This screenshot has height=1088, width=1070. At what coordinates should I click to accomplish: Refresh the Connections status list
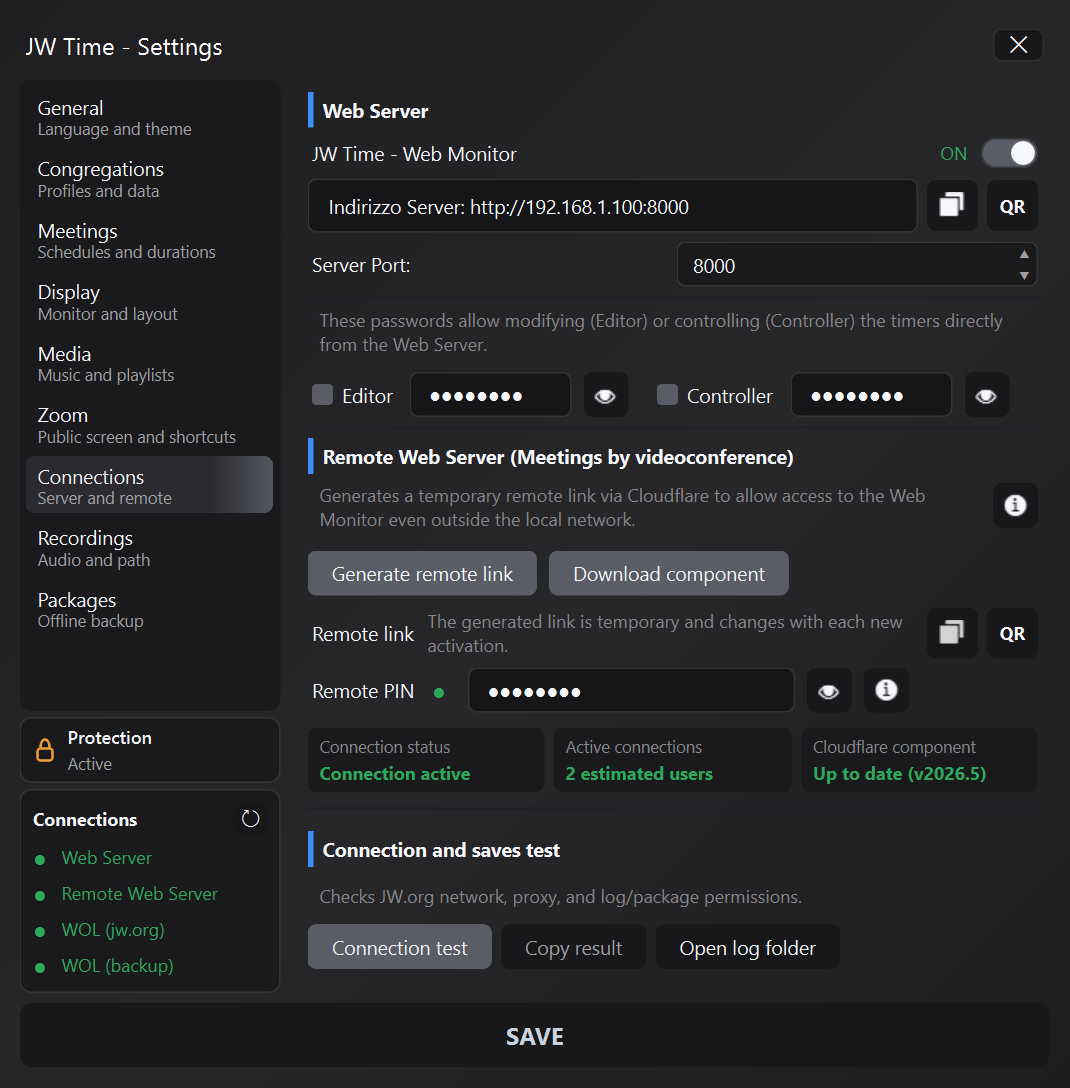pos(250,819)
